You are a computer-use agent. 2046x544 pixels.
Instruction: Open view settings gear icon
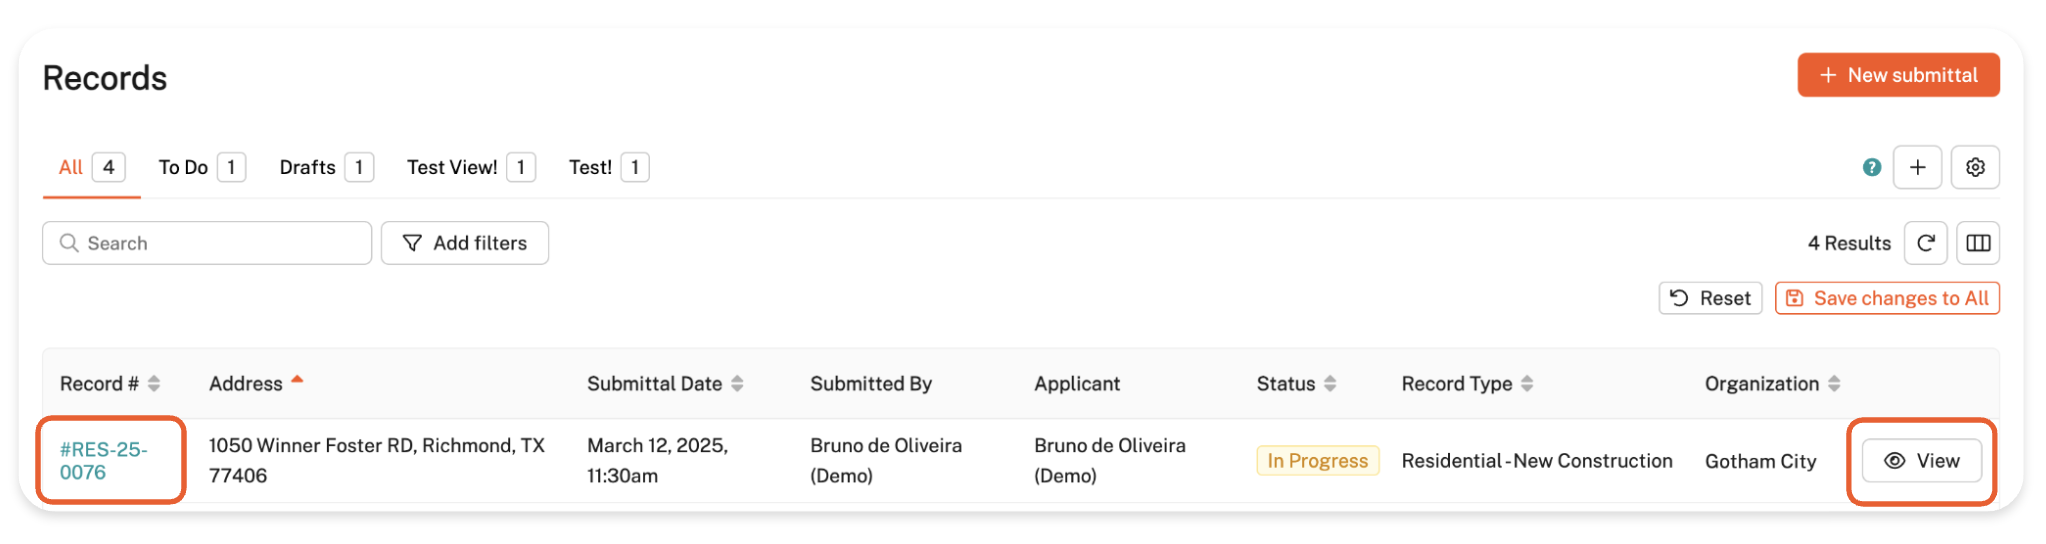click(1975, 168)
